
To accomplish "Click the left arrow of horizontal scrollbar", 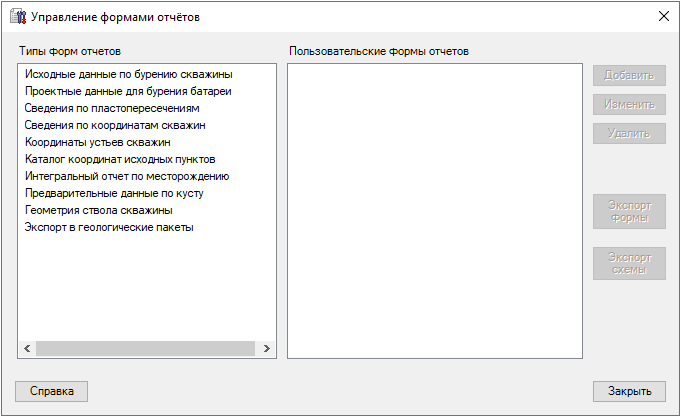I will 27,349.
